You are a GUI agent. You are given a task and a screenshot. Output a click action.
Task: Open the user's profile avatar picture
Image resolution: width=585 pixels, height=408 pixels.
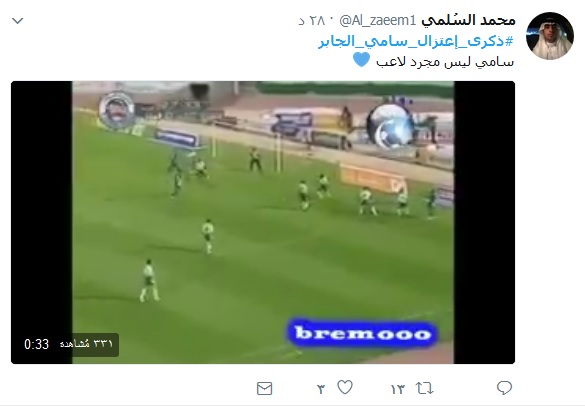pos(550,36)
